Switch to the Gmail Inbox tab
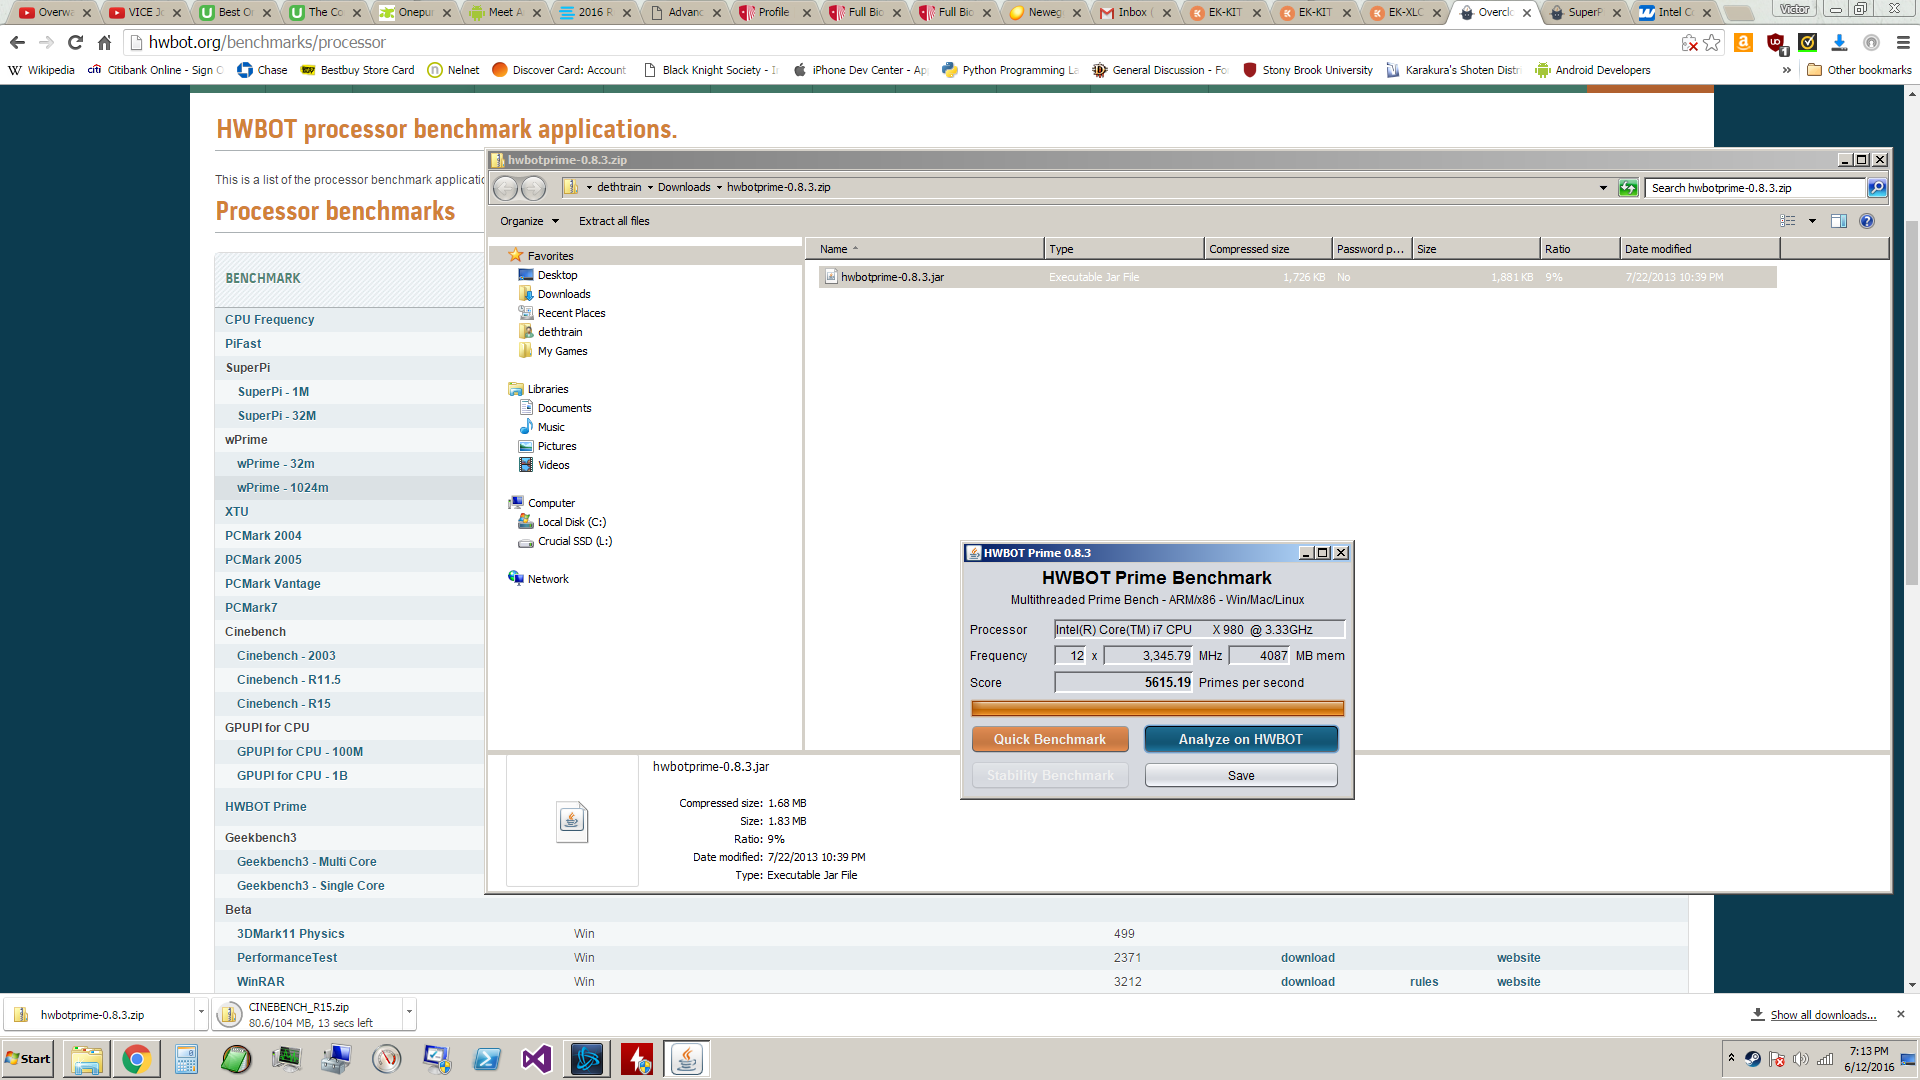The width and height of the screenshot is (1920, 1080). tap(1135, 12)
